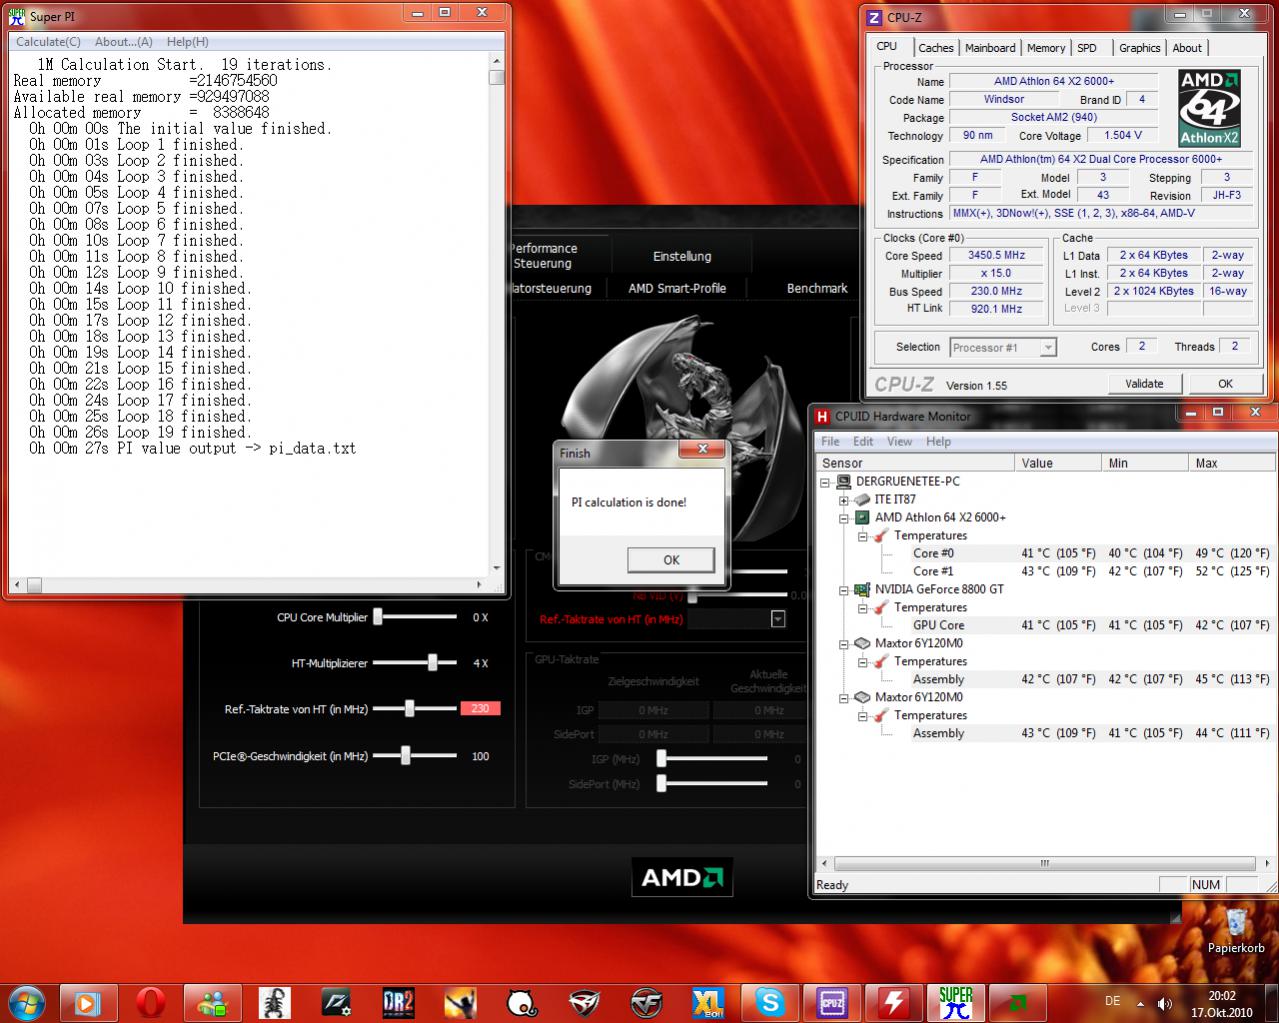Image resolution: width=1279 pixels, height=1023 pixels.
Task: Click the taskbar clock showing 20:02
Action: coord(1221,995)
